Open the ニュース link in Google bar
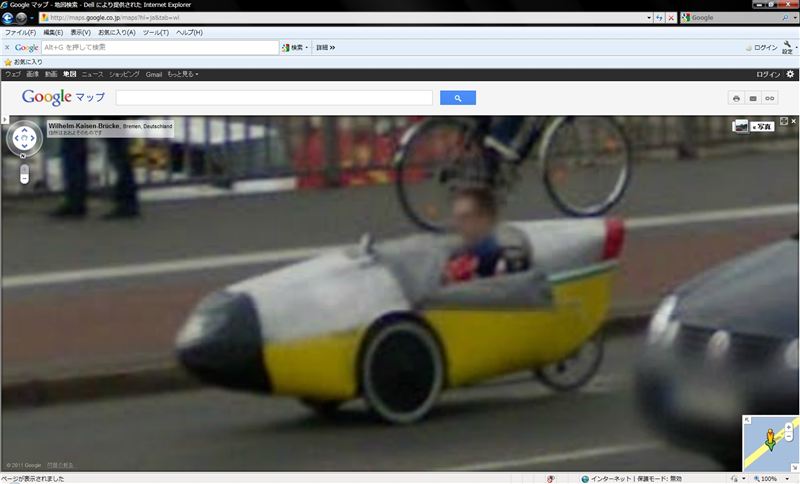 point(92,74)
